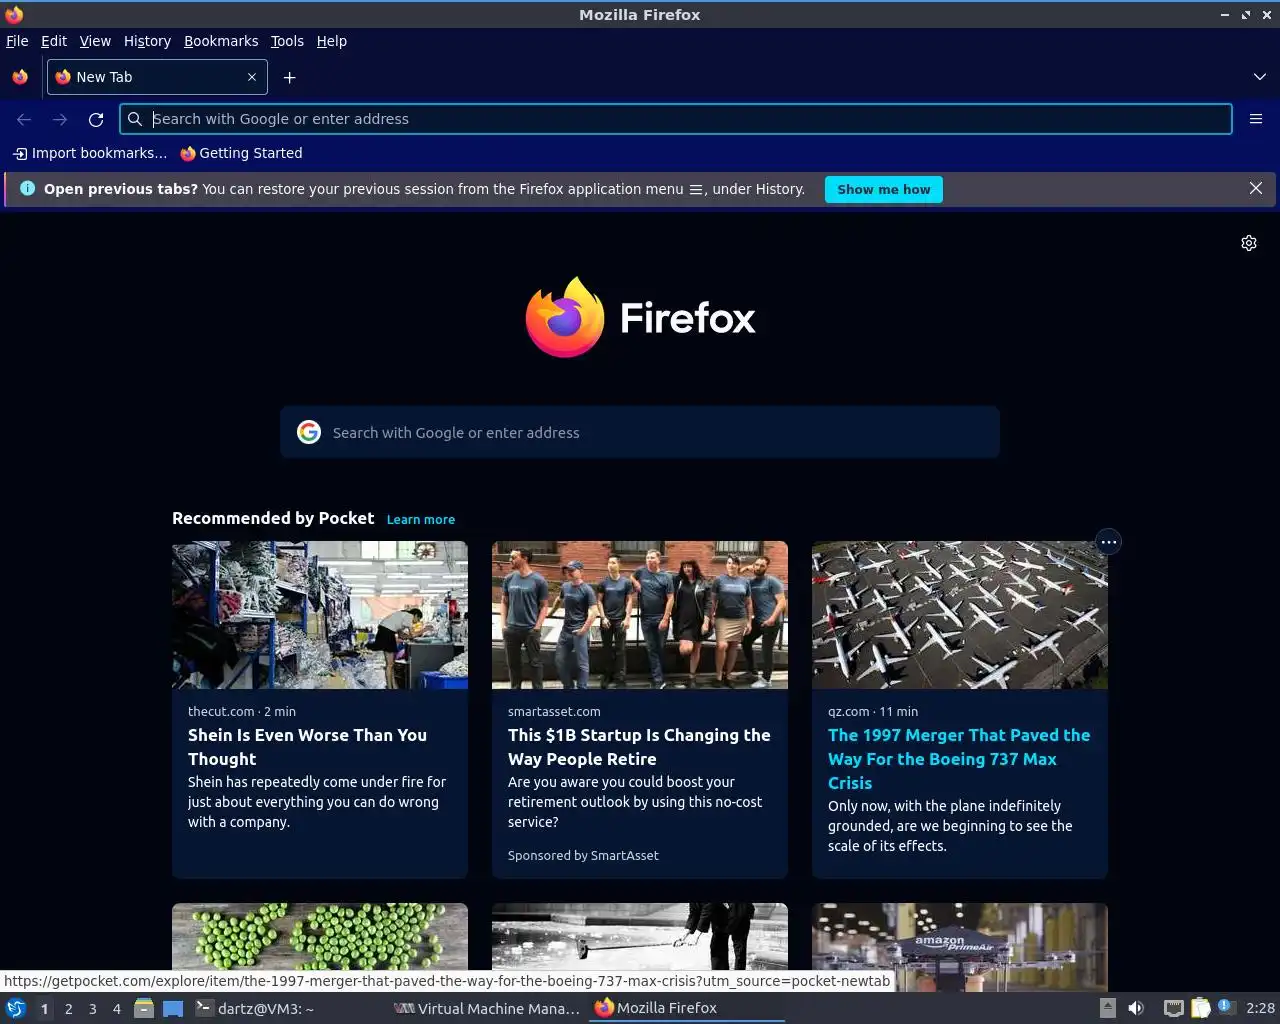Click the Mozilla Firefox taskbar entry
This screenshot has height=1024, width=1280.
688,1008
